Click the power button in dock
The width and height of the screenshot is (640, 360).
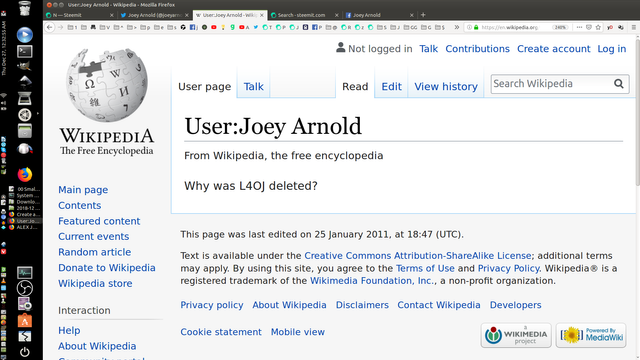[24, 352]
